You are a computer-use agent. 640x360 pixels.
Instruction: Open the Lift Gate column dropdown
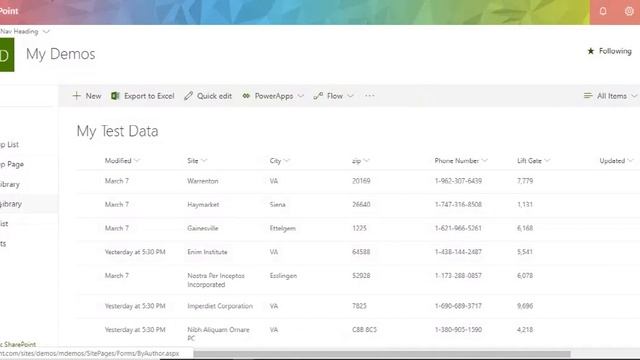tap(547, 161)
